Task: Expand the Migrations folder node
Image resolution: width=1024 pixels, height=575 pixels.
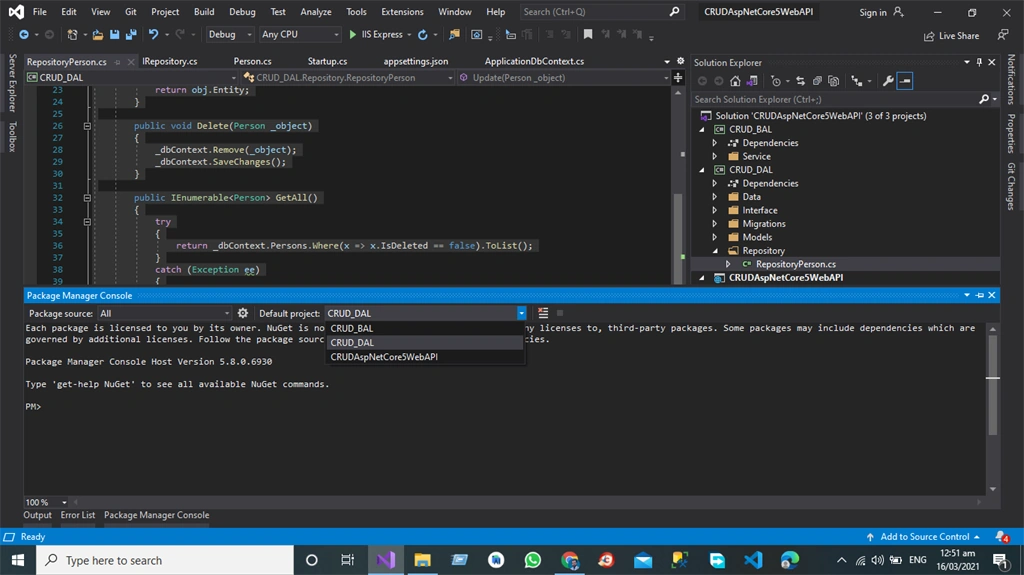Action: pyautogui.click(x=714, y=224)
